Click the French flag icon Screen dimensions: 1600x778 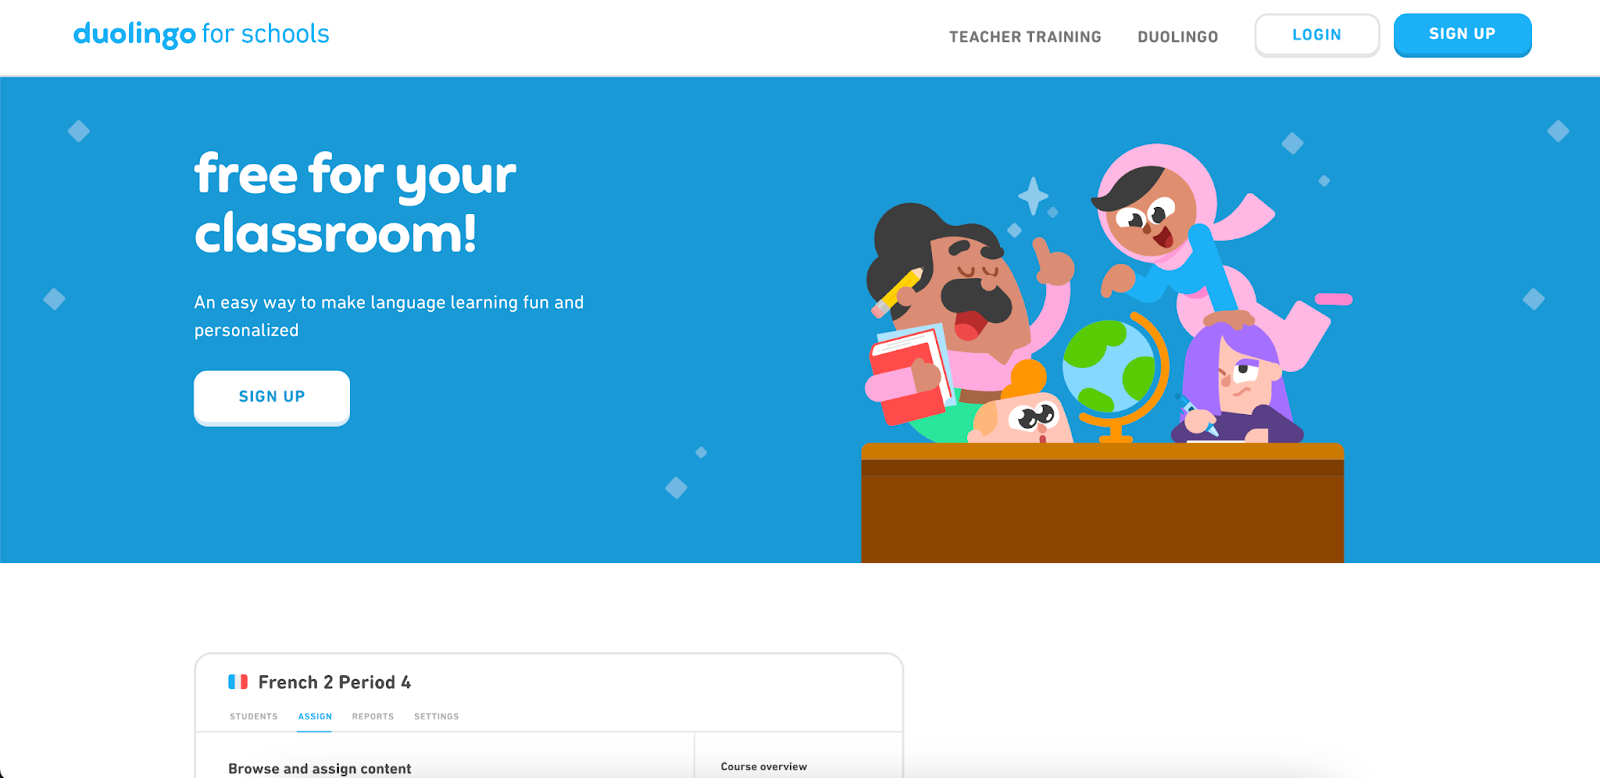238,682
